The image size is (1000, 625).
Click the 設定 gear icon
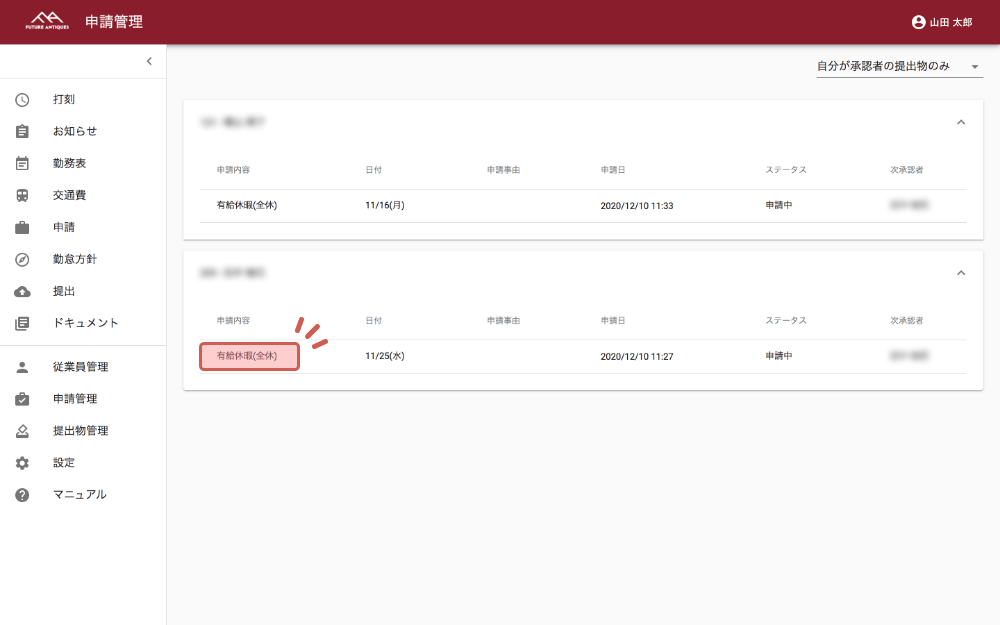pos(22,463)
